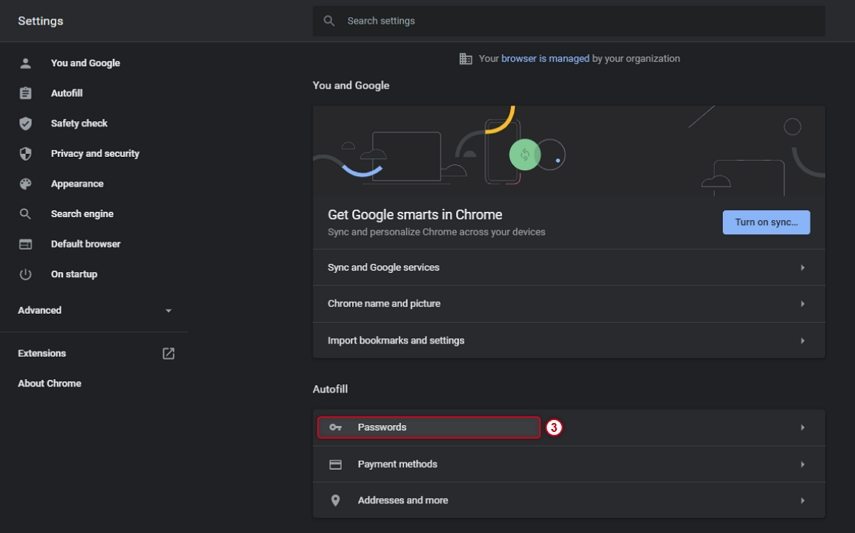Click the arrow at the end of Passwords row
The height and width of the screenshot is (533, 855).
coord(803,427)
